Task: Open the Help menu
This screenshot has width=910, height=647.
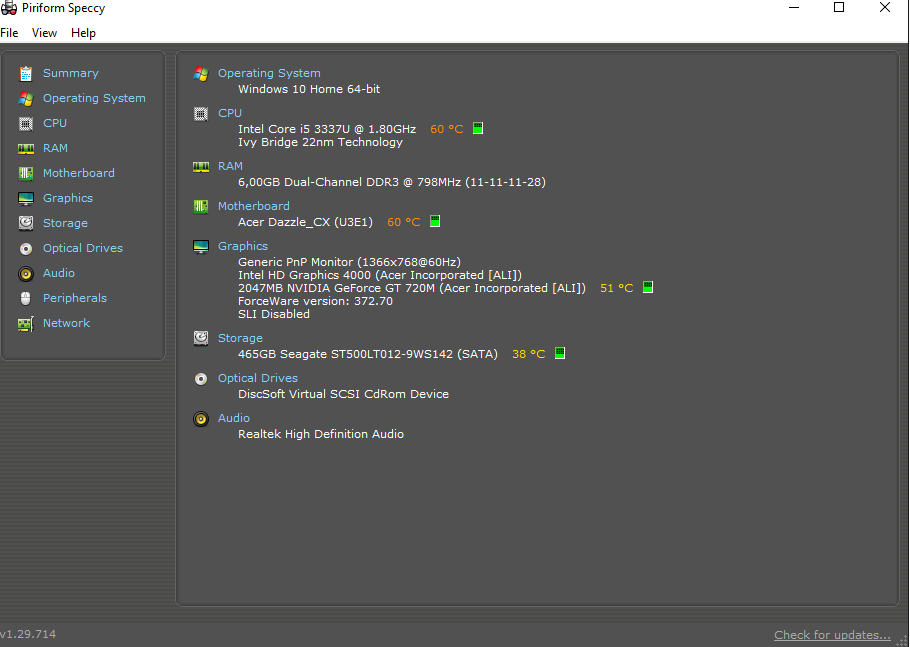Action: (x=83, y=33)
